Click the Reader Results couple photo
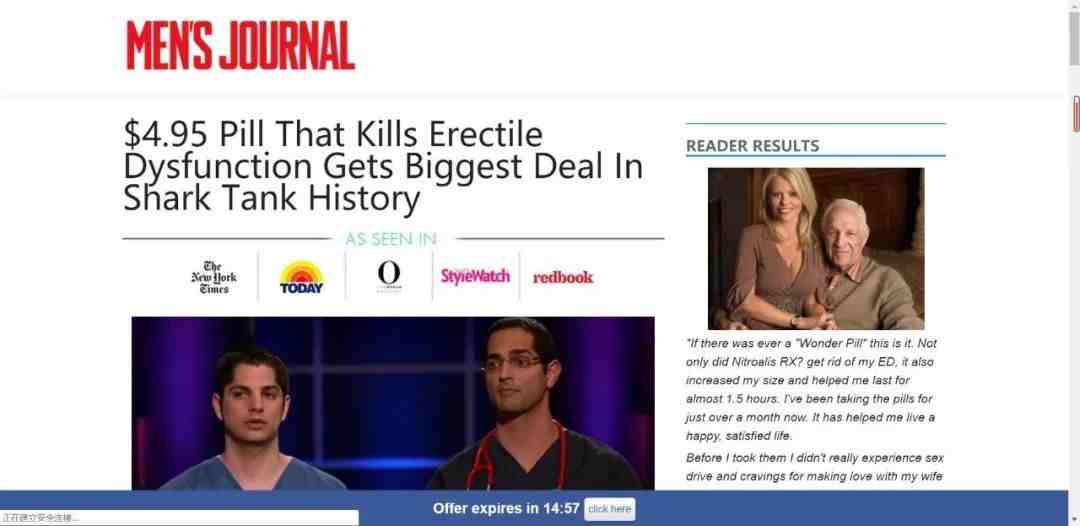 (816, 249)
